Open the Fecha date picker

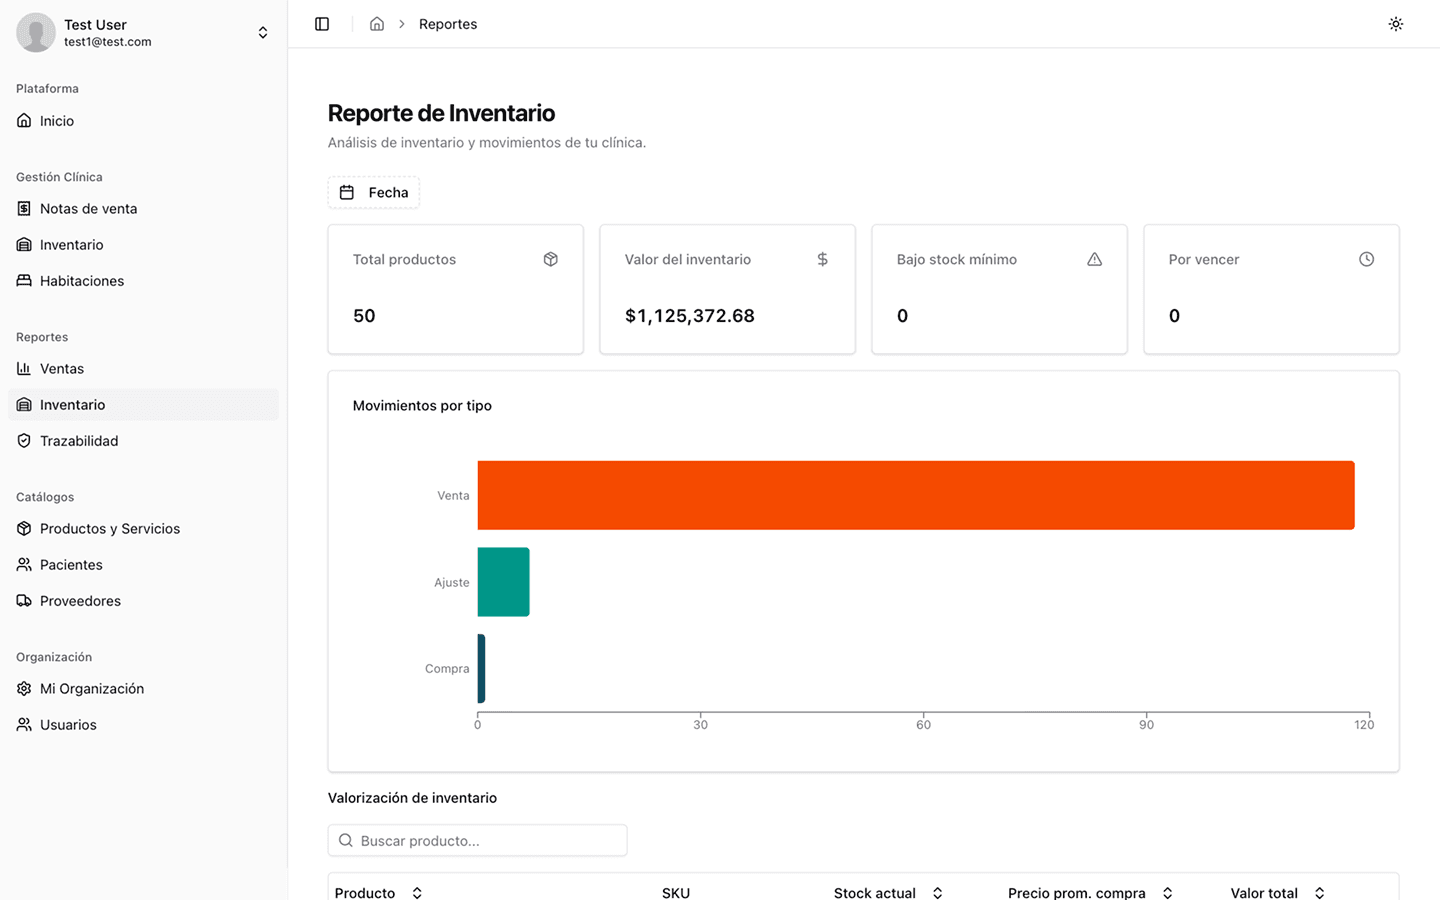(x=374, y=192)
